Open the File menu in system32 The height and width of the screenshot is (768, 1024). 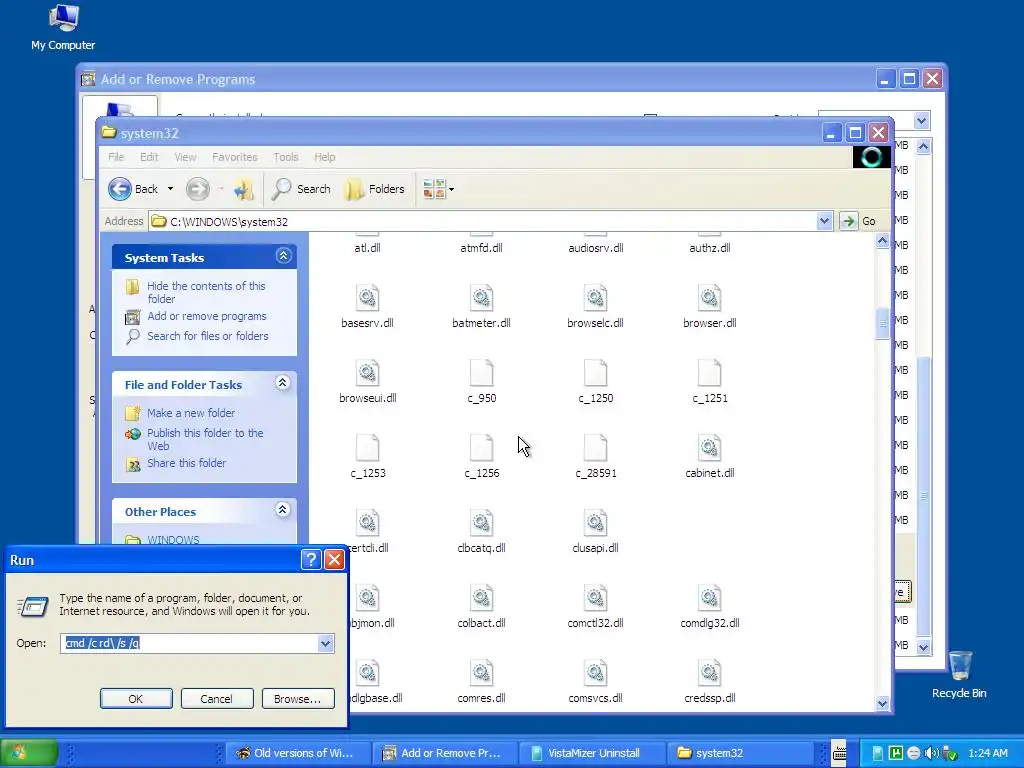pos(116,157)
